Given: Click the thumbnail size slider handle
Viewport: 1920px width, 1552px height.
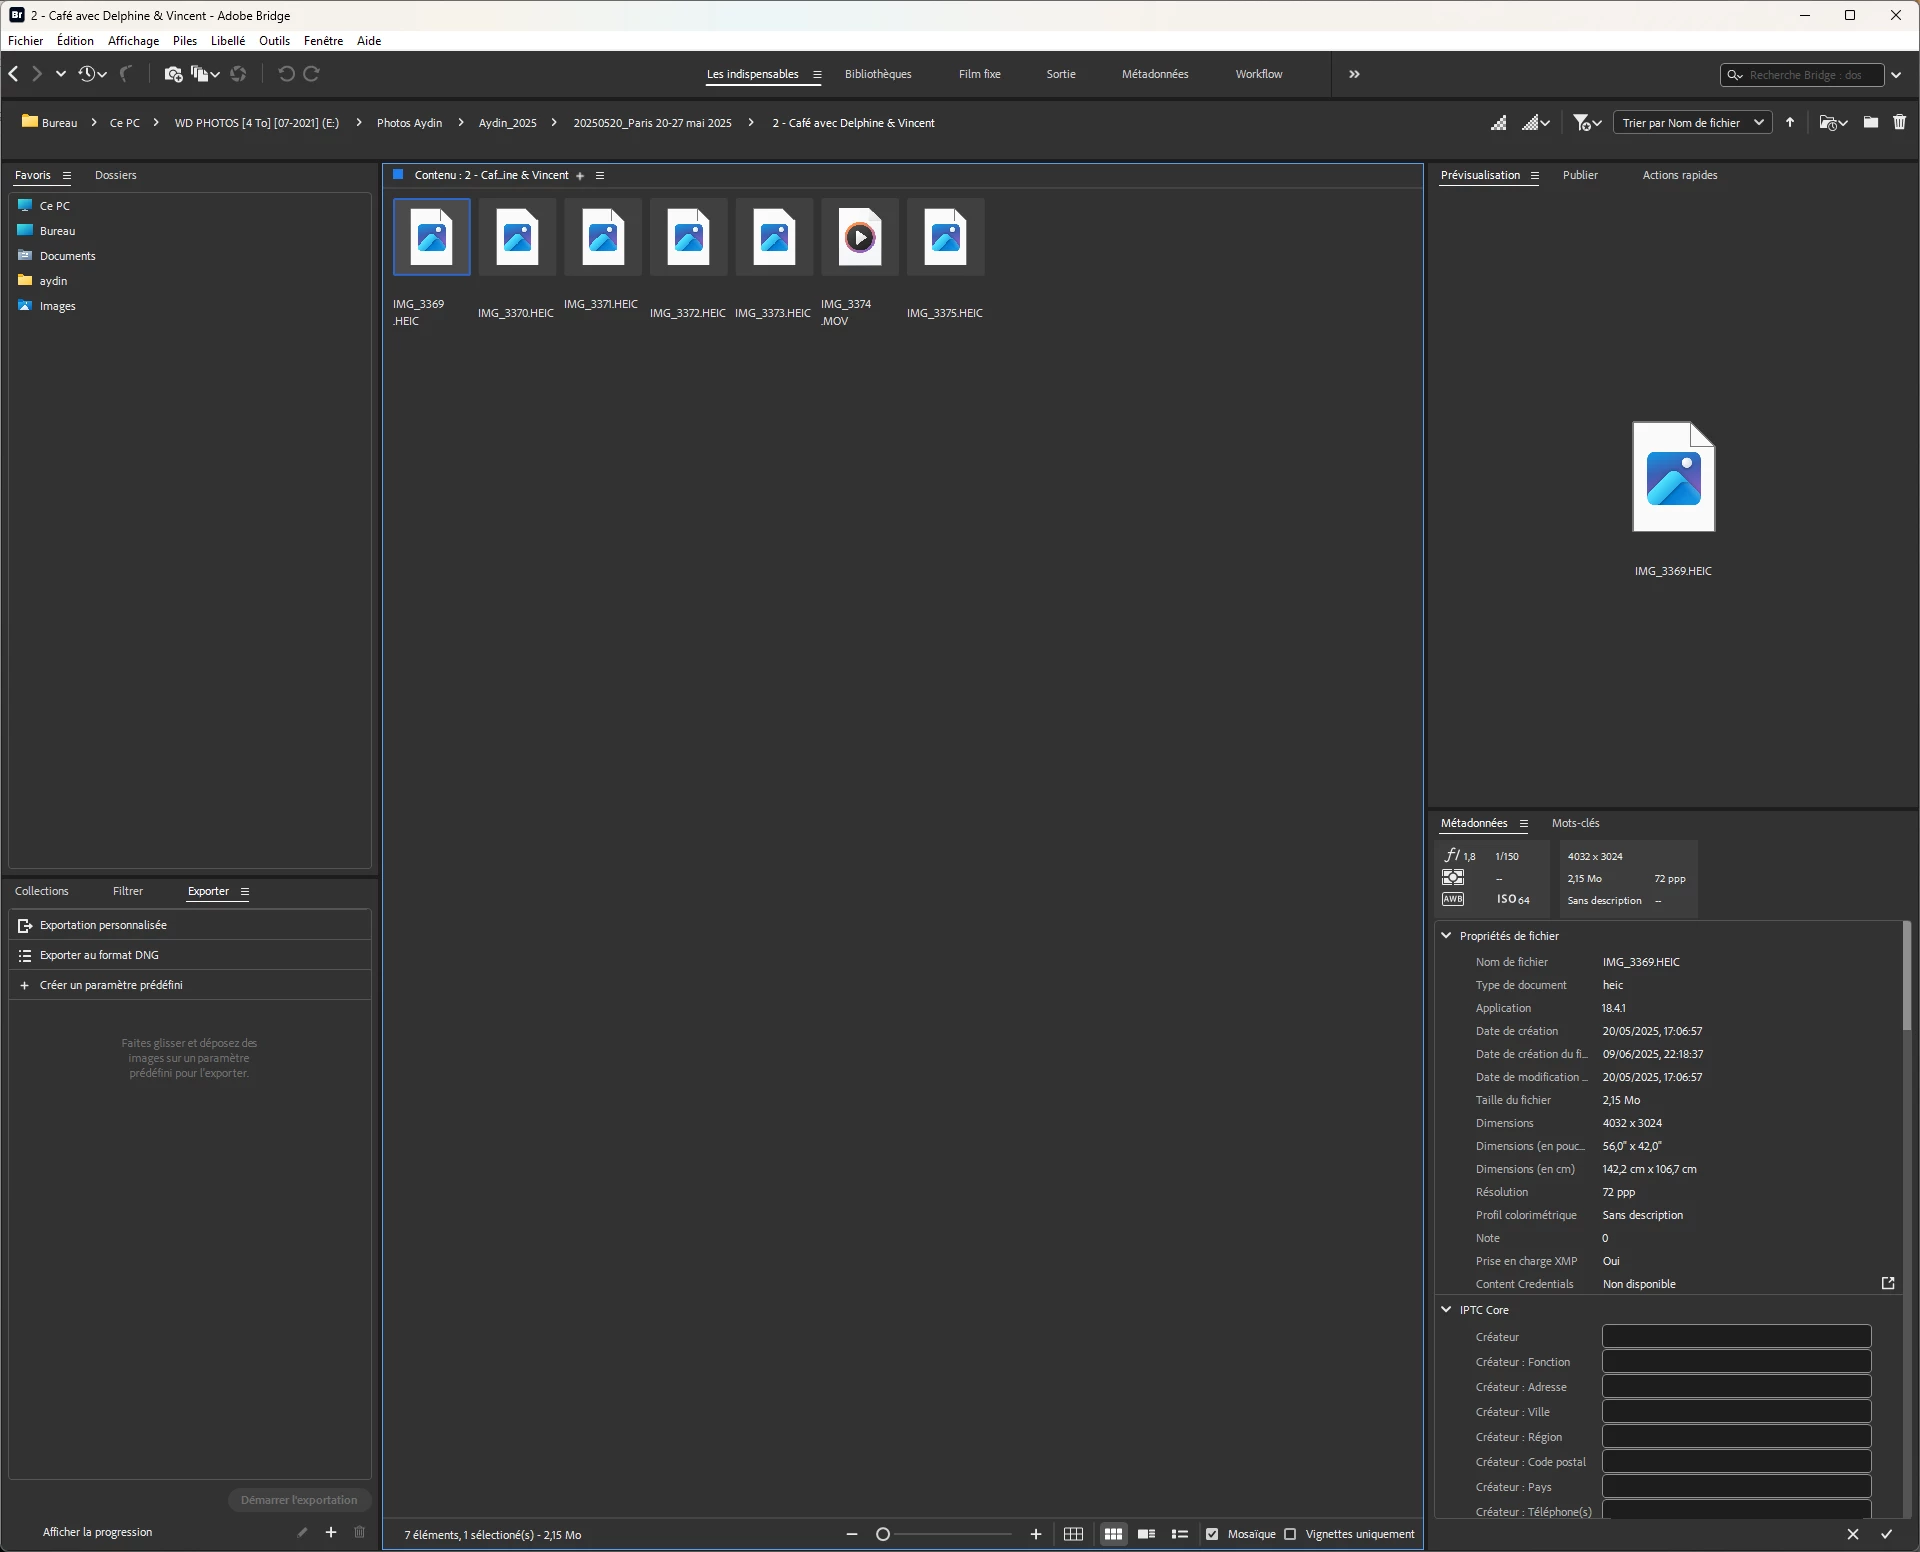Looking at the screenshot, I should coord(883,1534).
